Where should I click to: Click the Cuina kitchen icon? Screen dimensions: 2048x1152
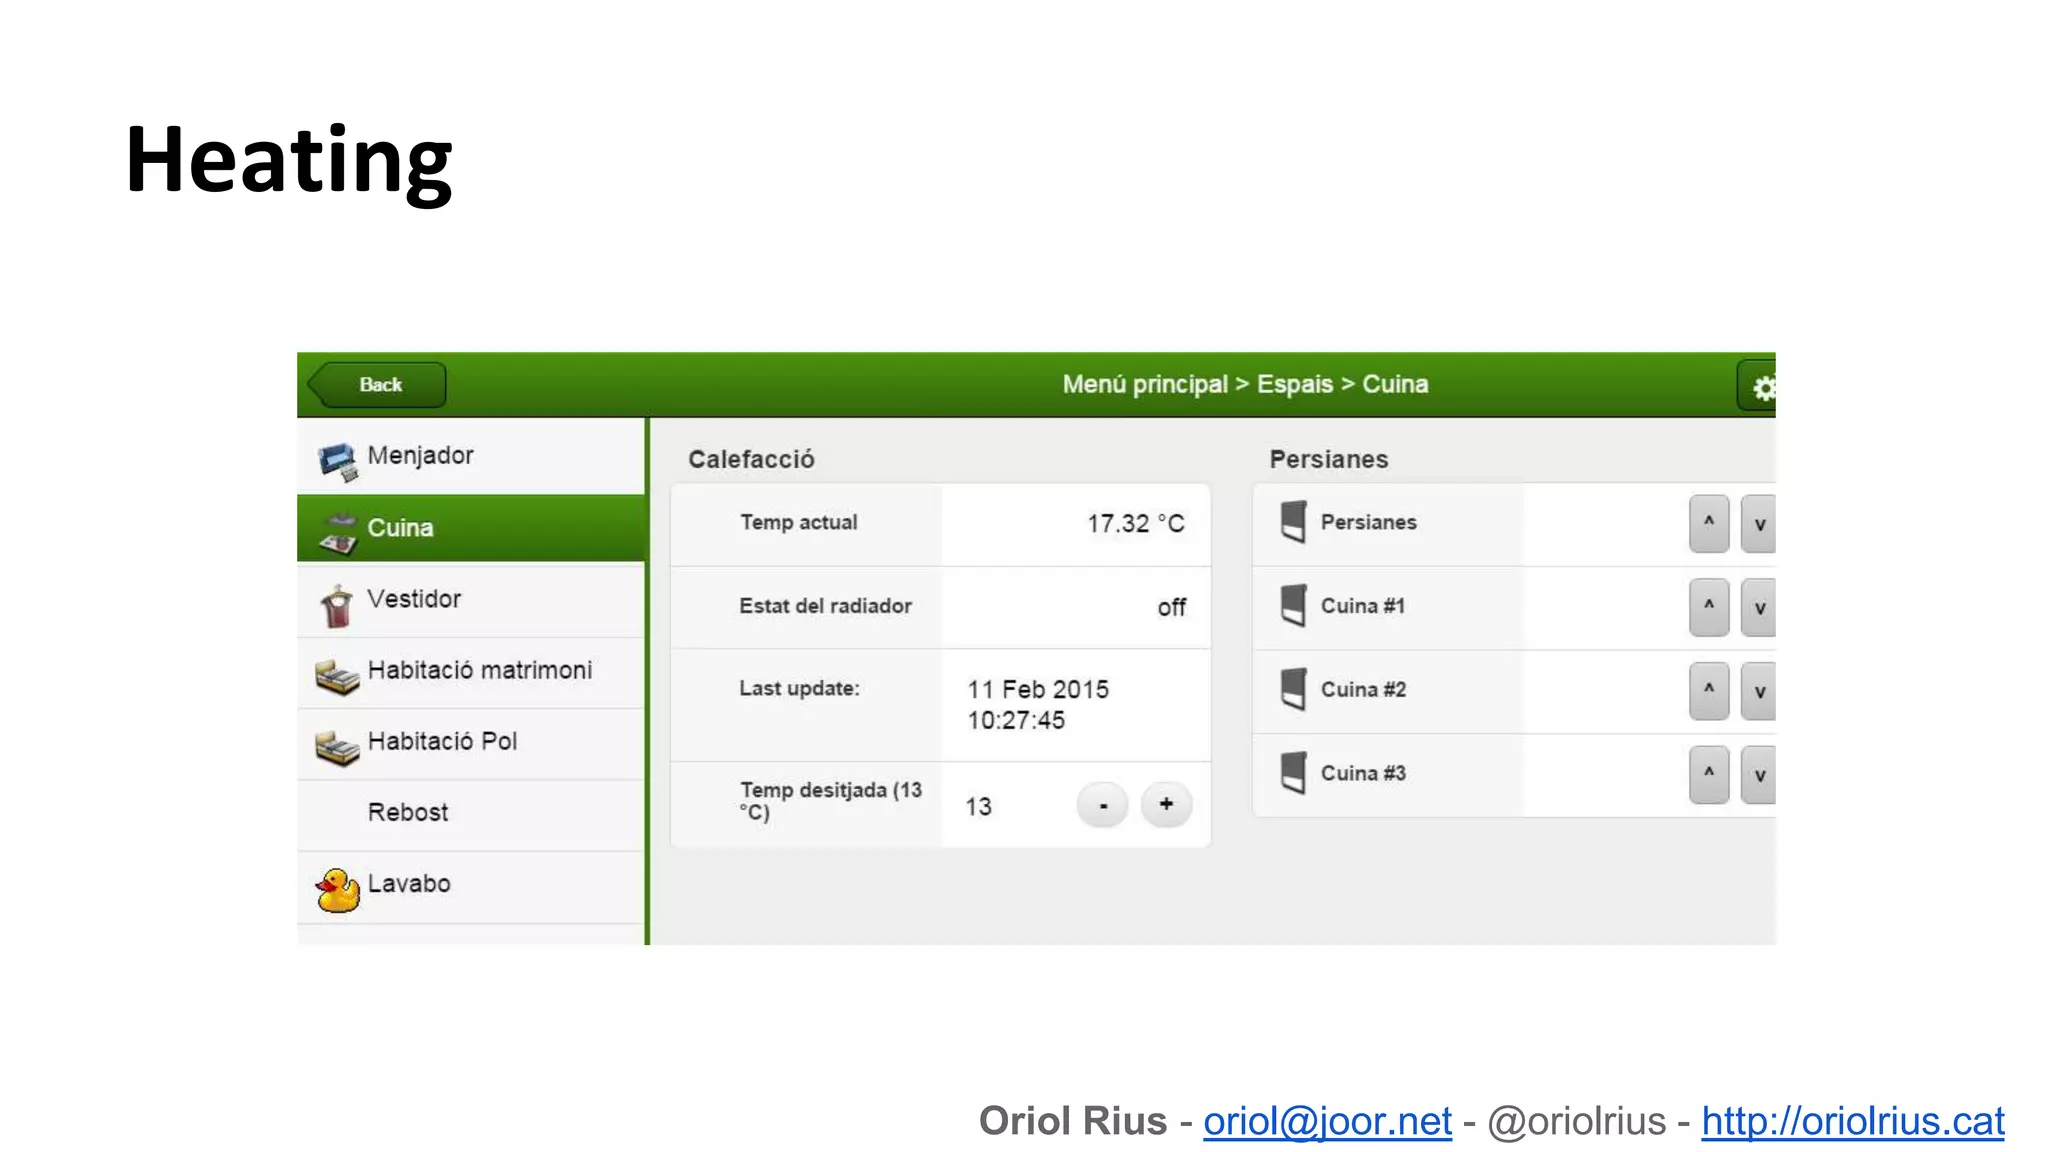[x=338, y=532]
